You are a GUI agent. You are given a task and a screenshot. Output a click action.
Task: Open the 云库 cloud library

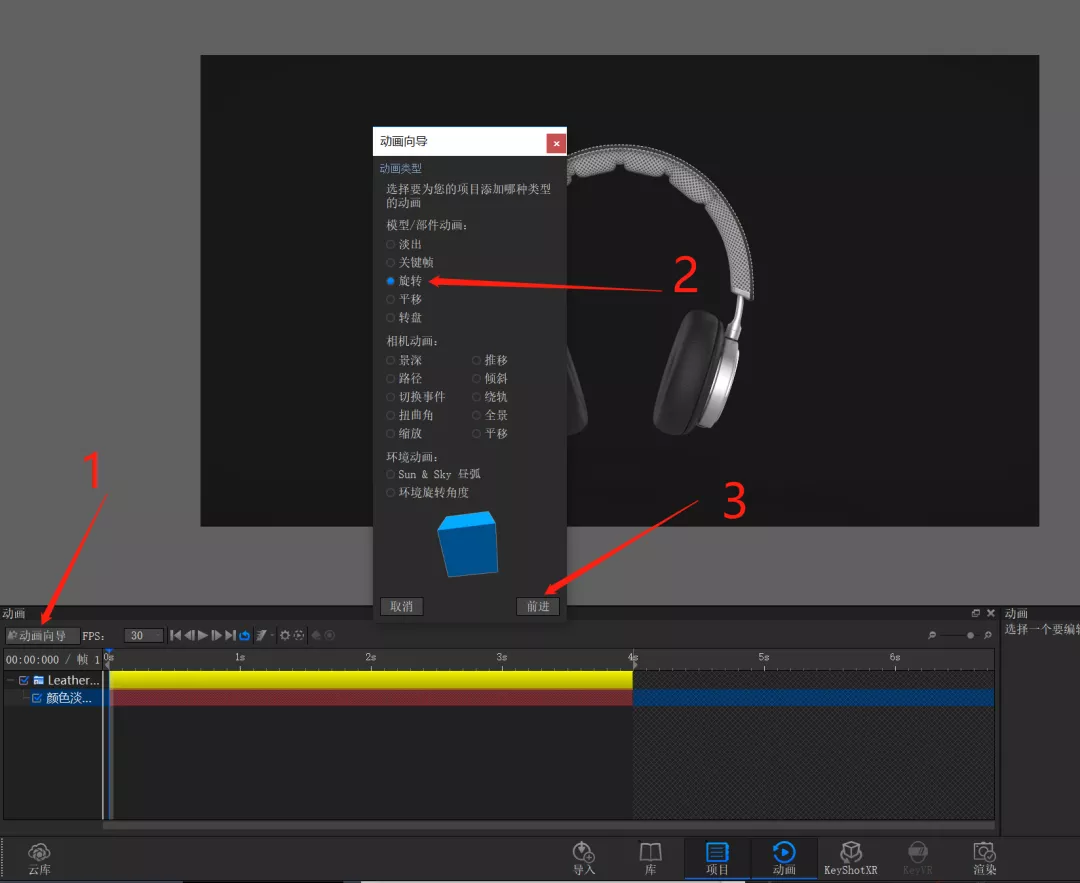tap(39, 858)
